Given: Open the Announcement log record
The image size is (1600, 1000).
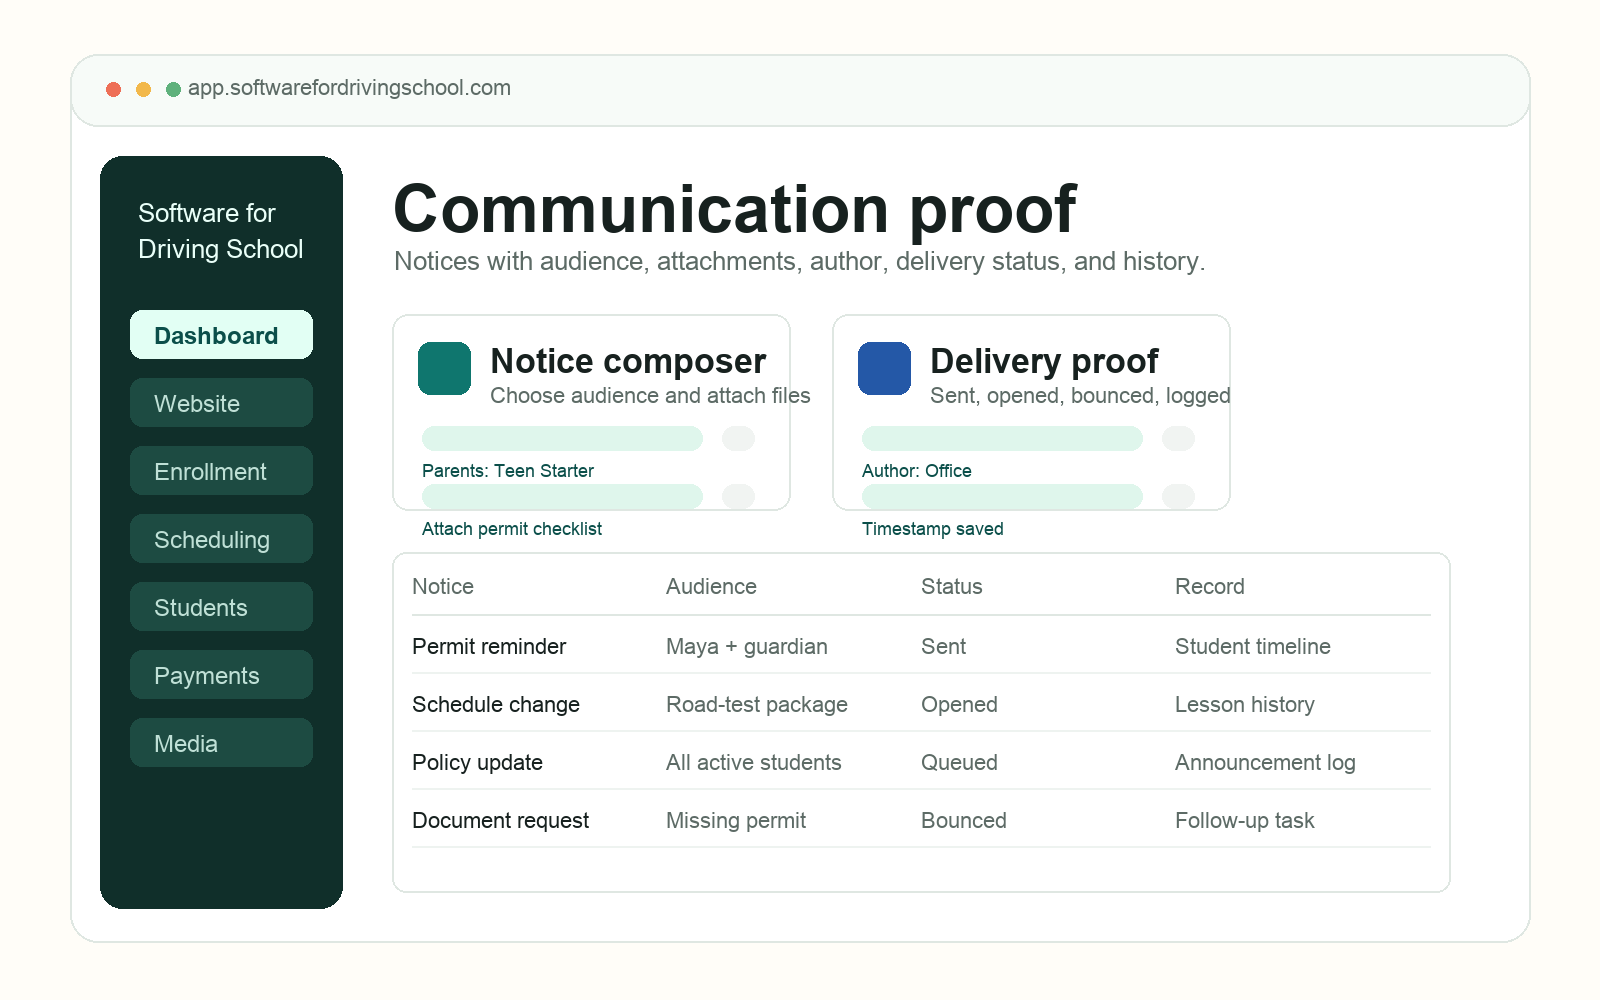Looking at the screenshot, I should 1265,763.
